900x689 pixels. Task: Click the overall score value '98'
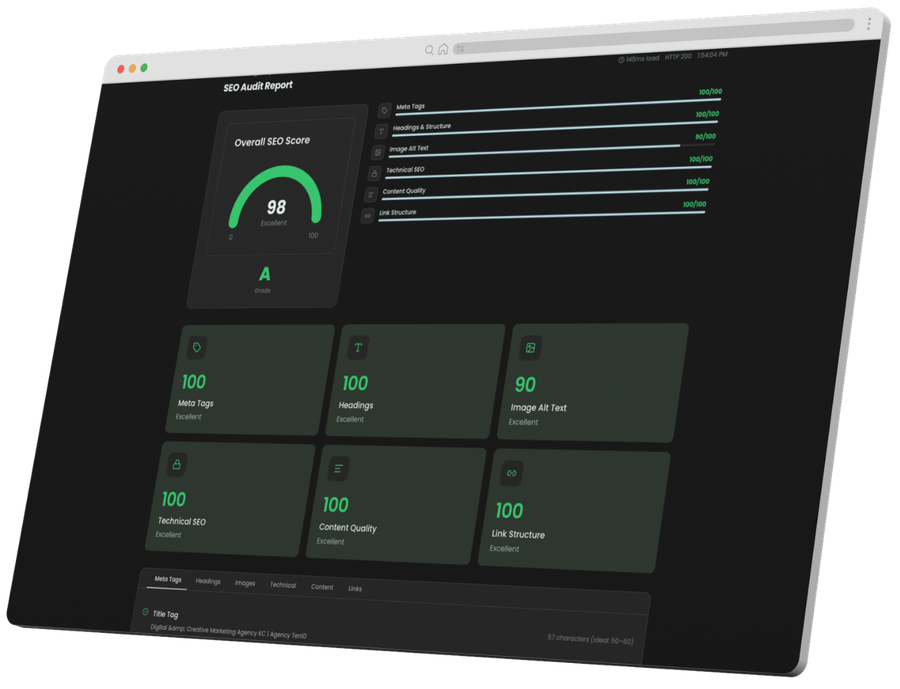[x=276, y=207]
